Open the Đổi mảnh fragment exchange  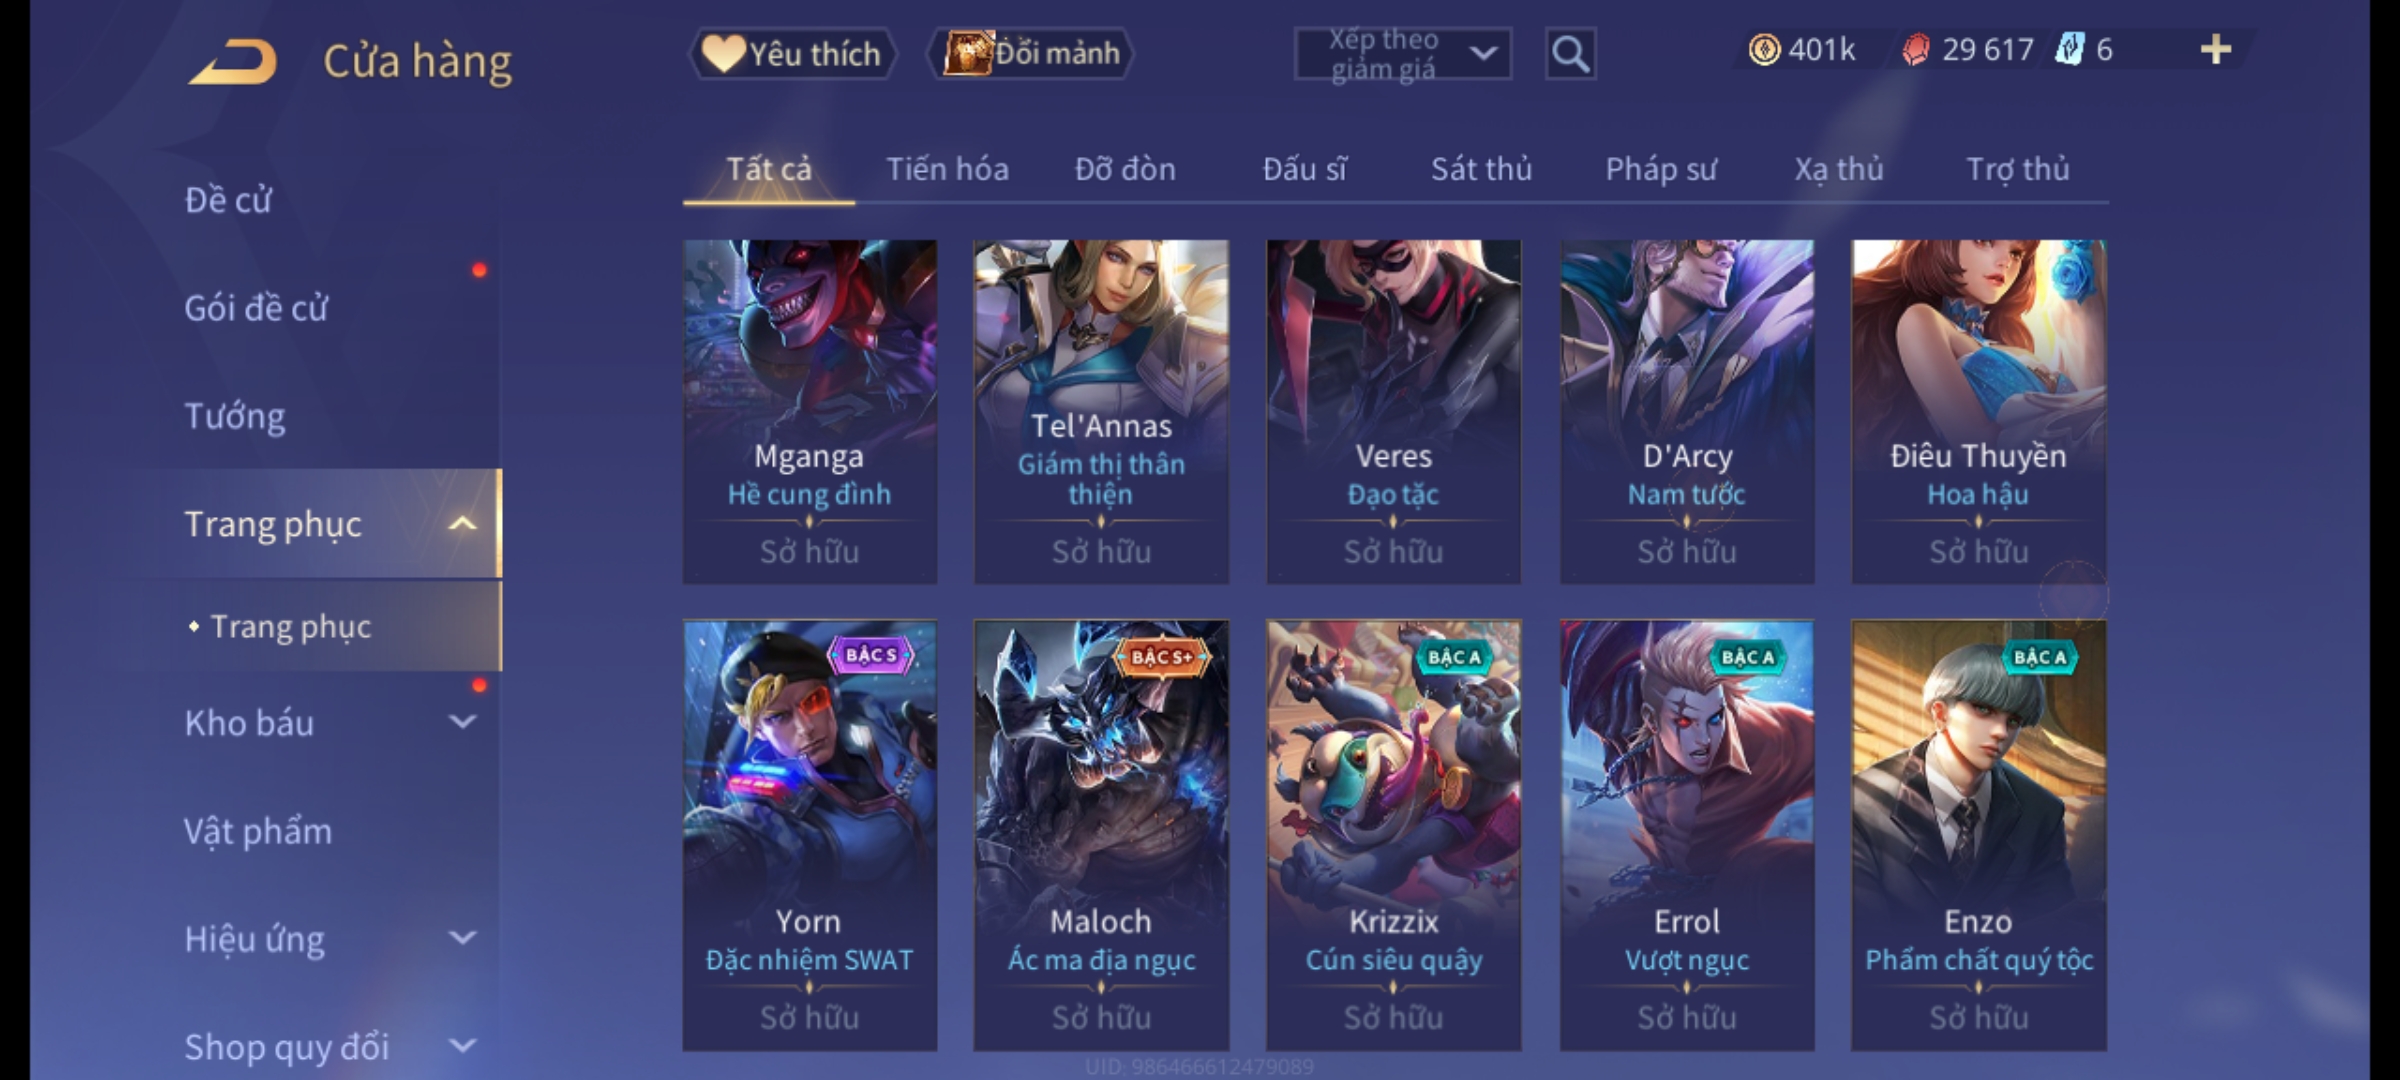coord(1031,53)
